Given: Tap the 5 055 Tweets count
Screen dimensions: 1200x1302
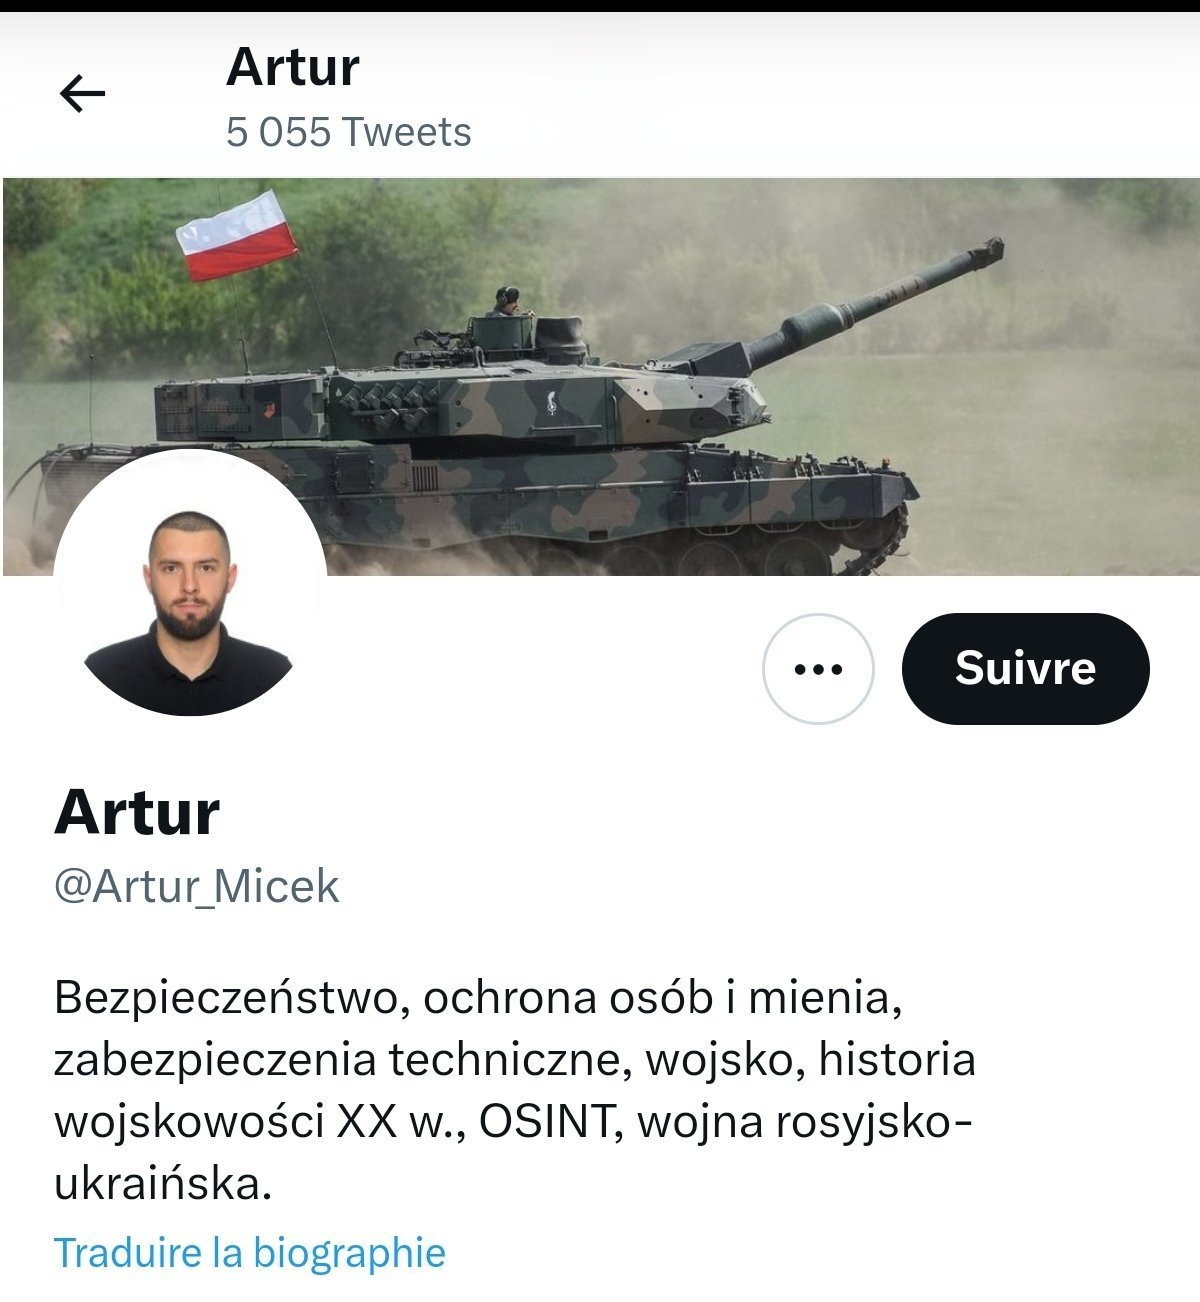Looking at the screenshot, I should click(x=348, y=132).
